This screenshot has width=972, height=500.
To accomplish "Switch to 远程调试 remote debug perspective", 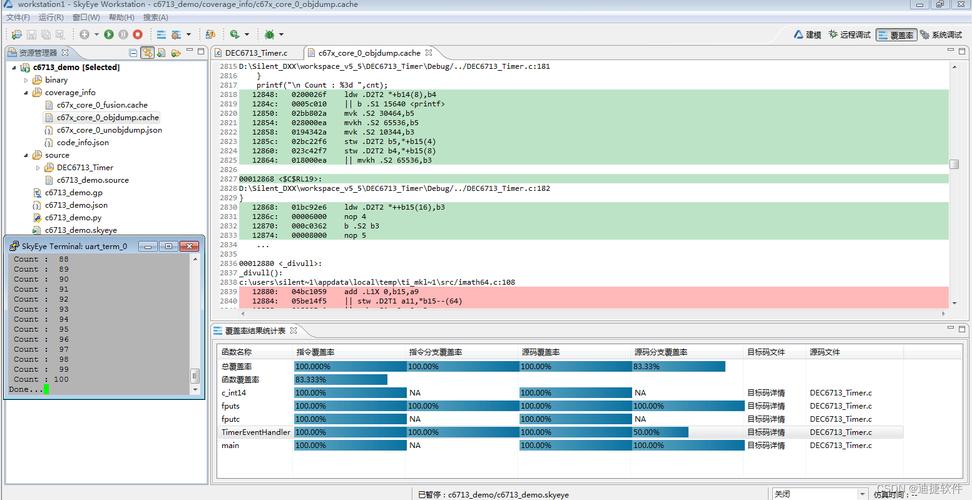I will click(848, 35).
